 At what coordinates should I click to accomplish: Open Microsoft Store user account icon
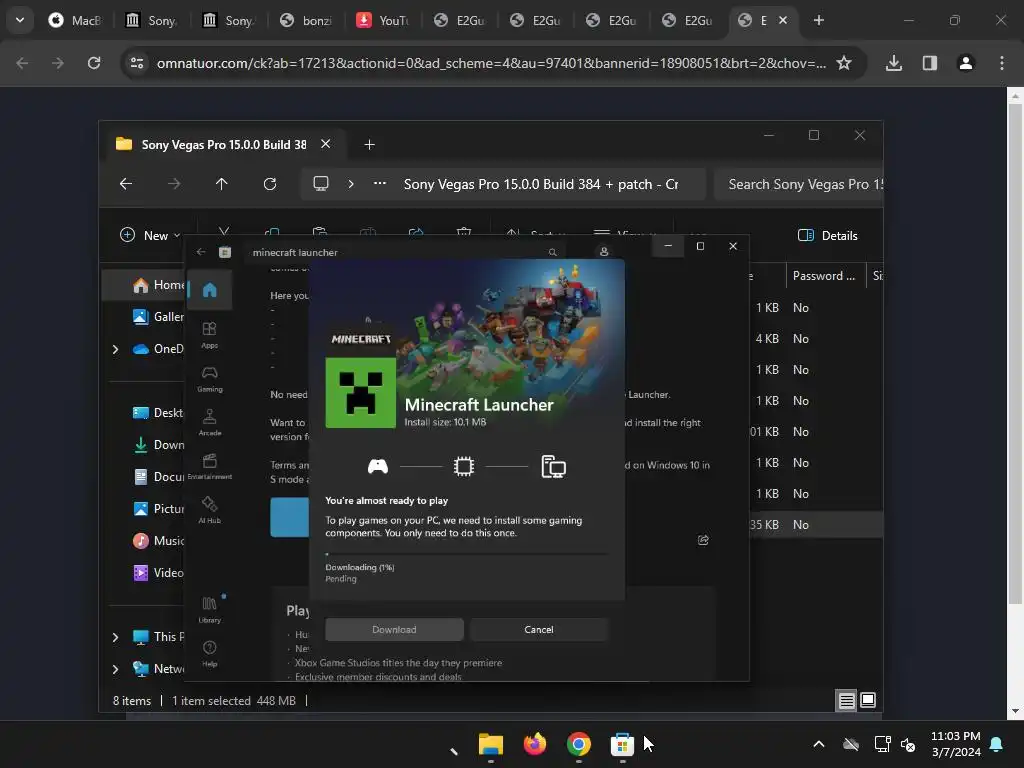604,251
